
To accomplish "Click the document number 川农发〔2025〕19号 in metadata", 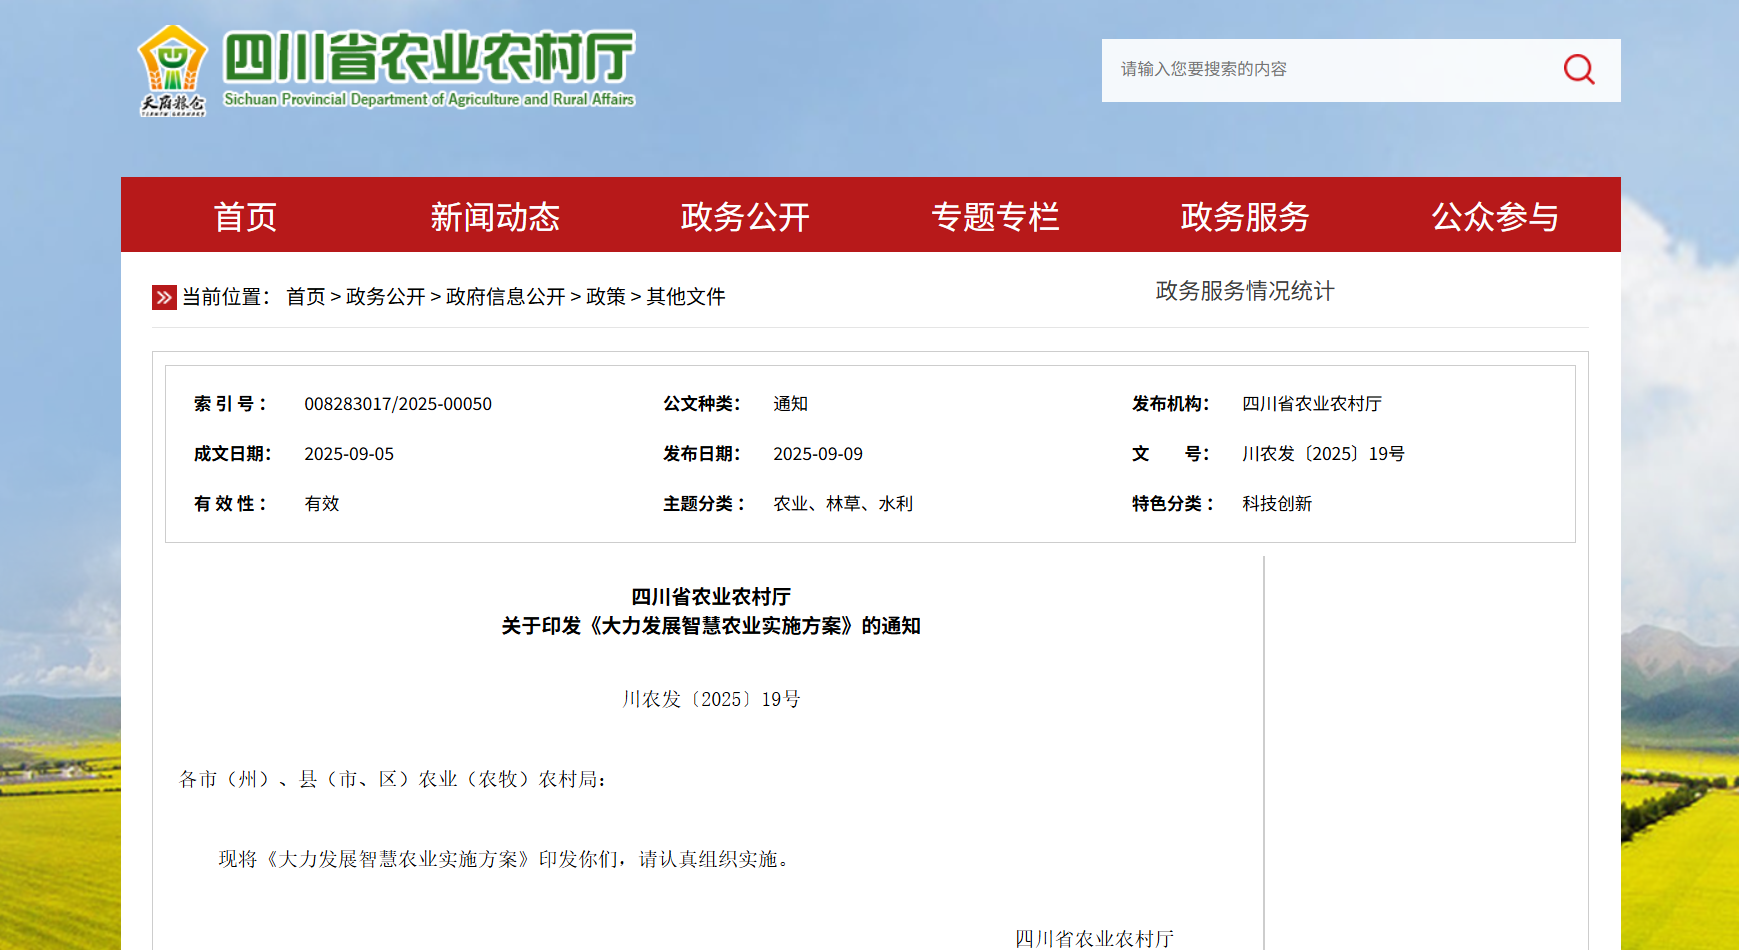I will tap(1322, 454).
